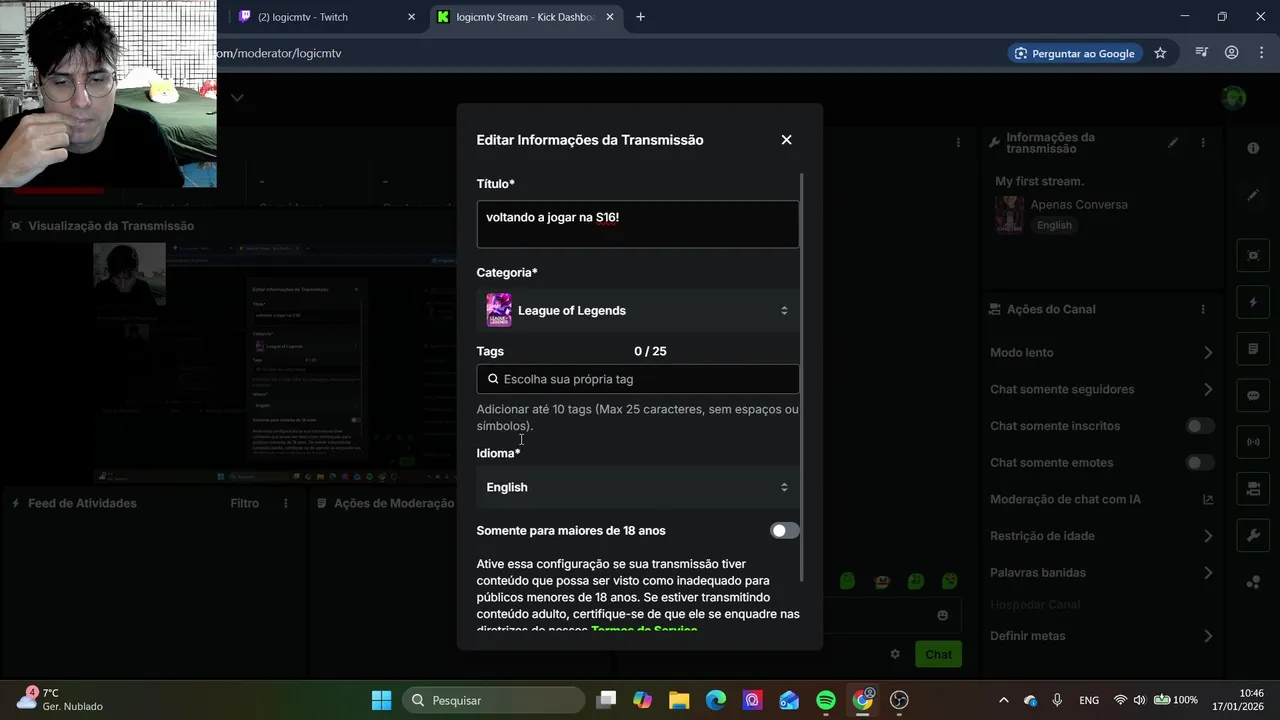Open the Windows Start menu

pos(381,700)
